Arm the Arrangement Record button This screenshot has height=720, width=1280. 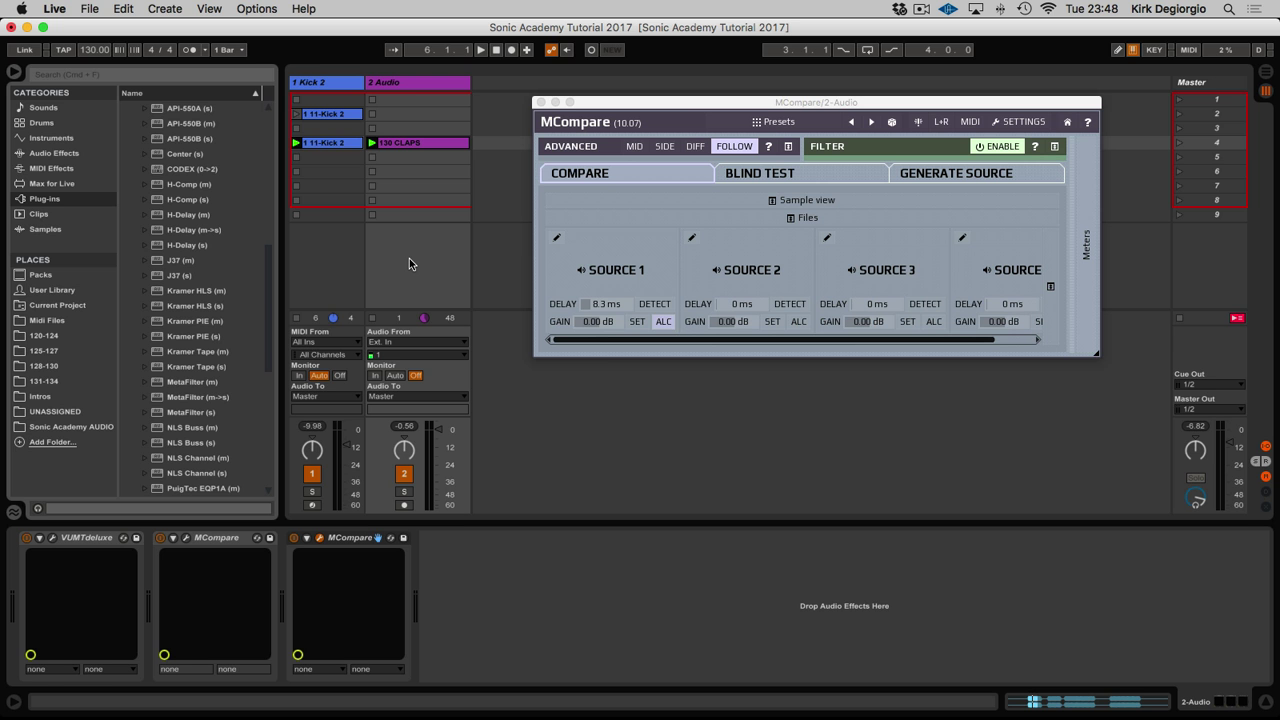coord(511,50)
